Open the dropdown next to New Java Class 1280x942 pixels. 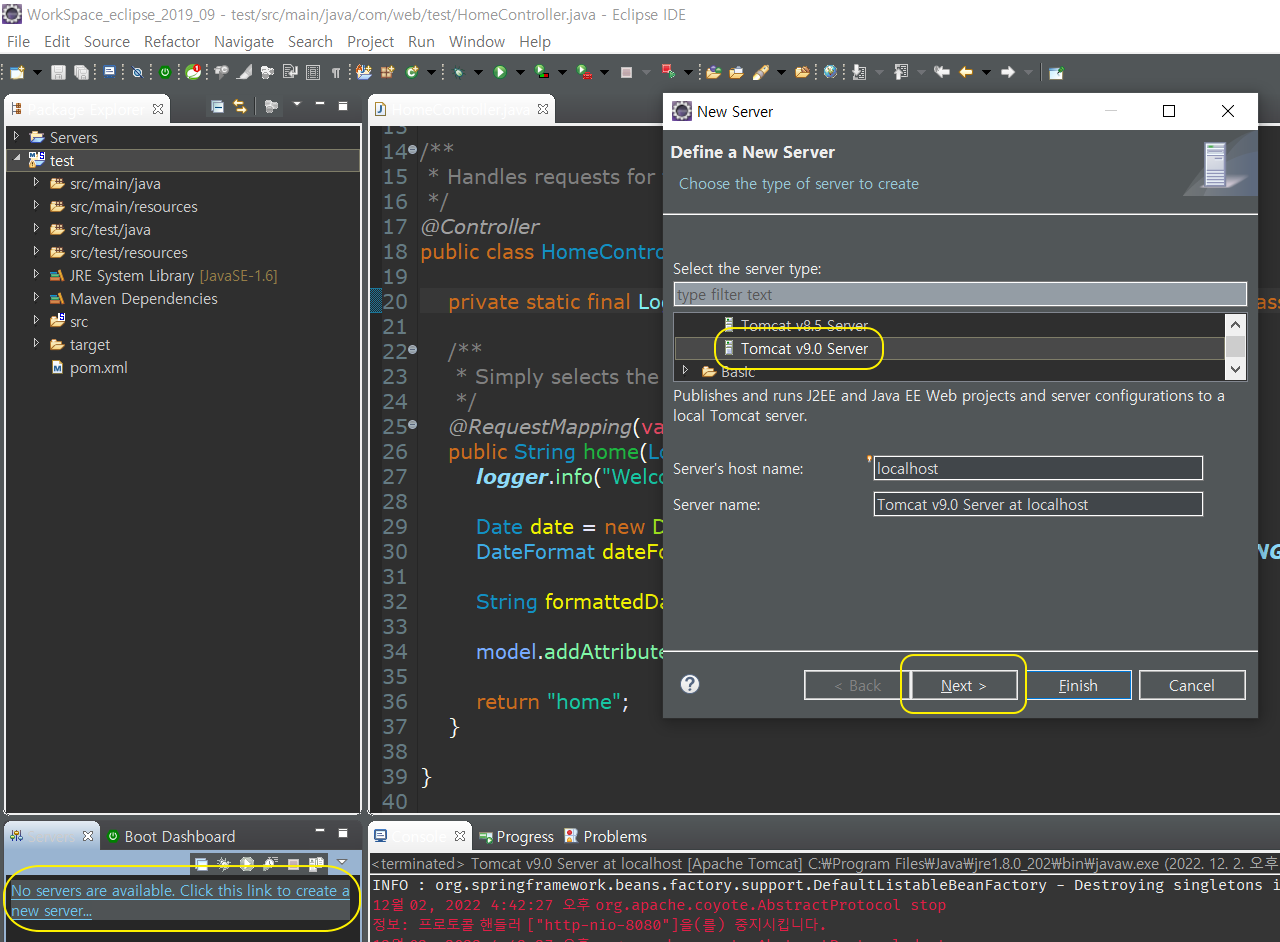[431, 72]
